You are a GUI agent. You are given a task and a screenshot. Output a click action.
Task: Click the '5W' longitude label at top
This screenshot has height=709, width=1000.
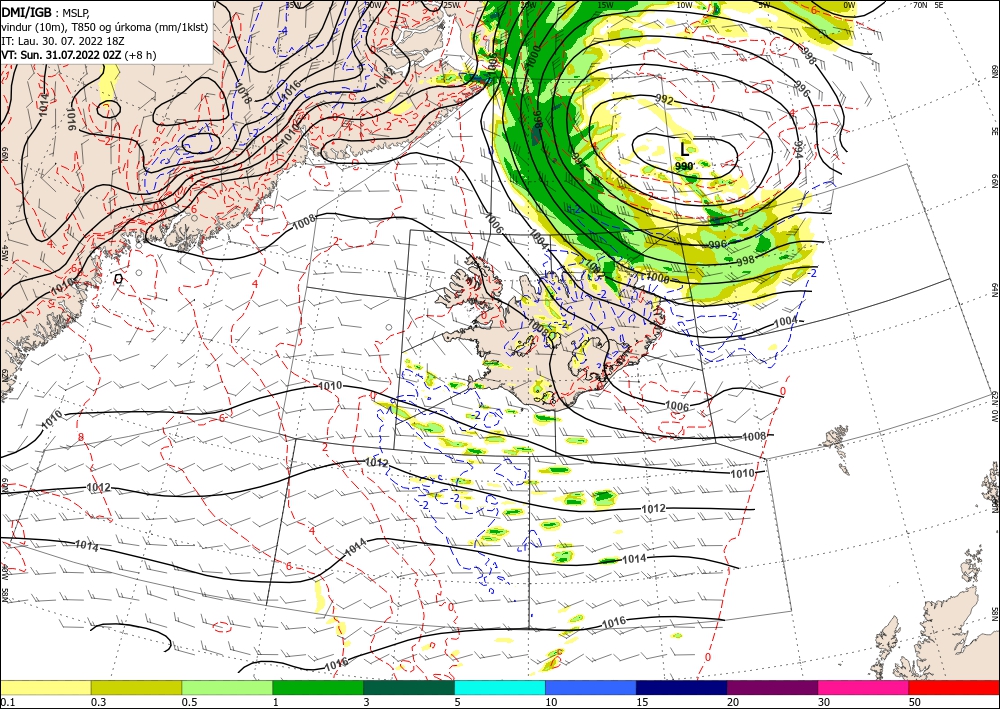(764, 5)
